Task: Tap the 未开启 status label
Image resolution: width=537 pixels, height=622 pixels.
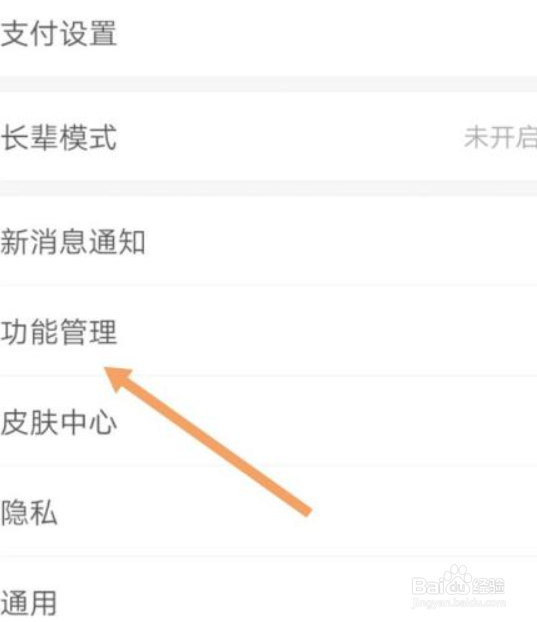Action: click(501, 137)
